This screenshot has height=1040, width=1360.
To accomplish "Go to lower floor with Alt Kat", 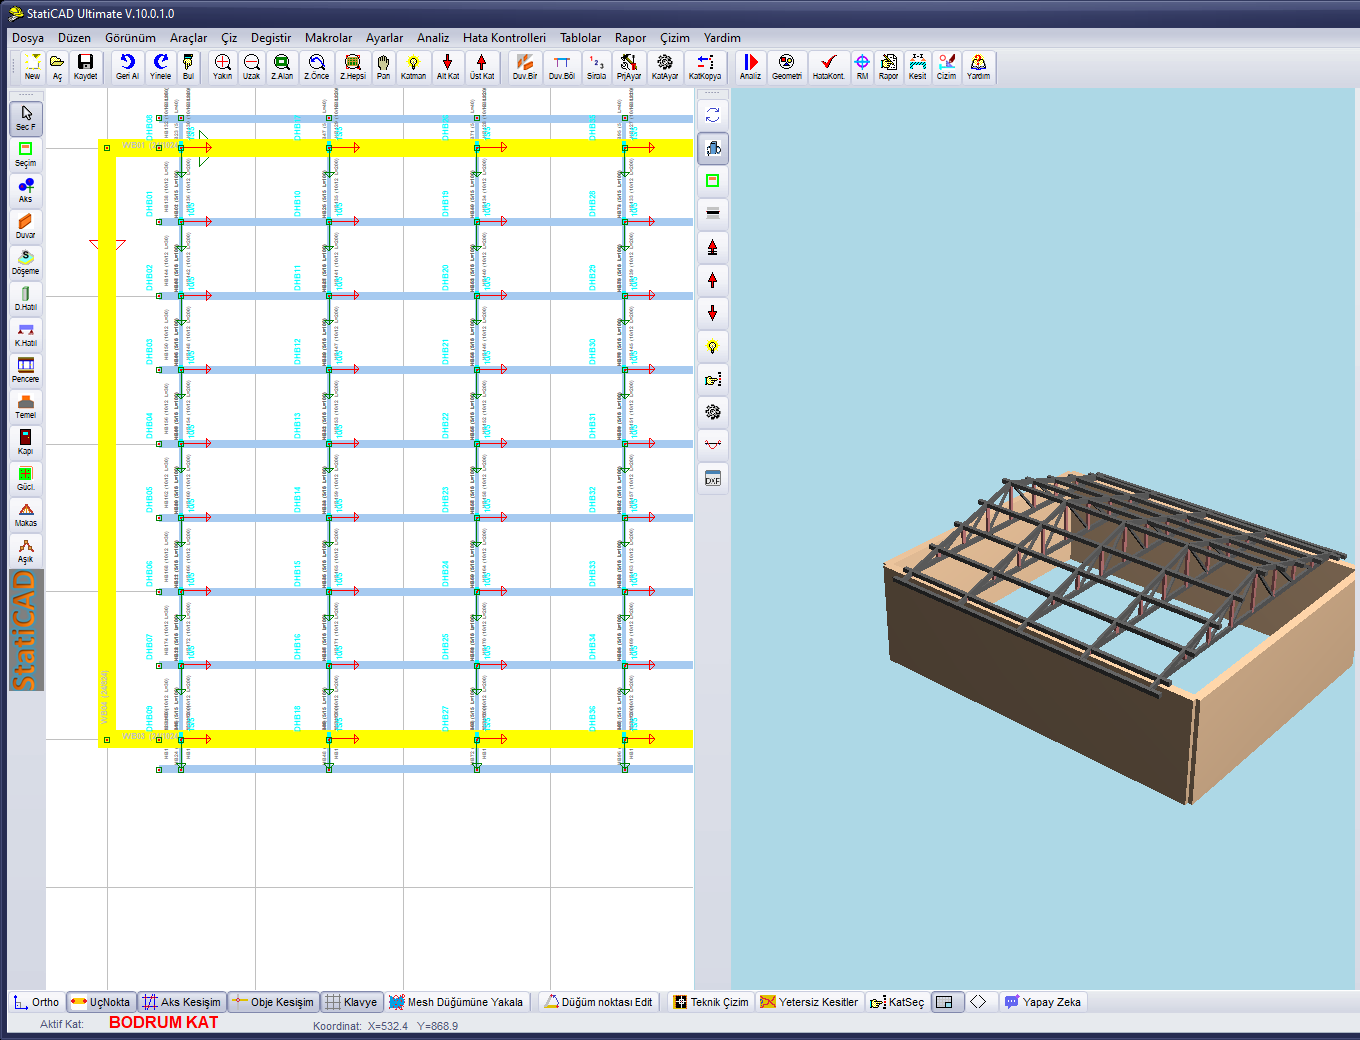I will pos(448,67).
